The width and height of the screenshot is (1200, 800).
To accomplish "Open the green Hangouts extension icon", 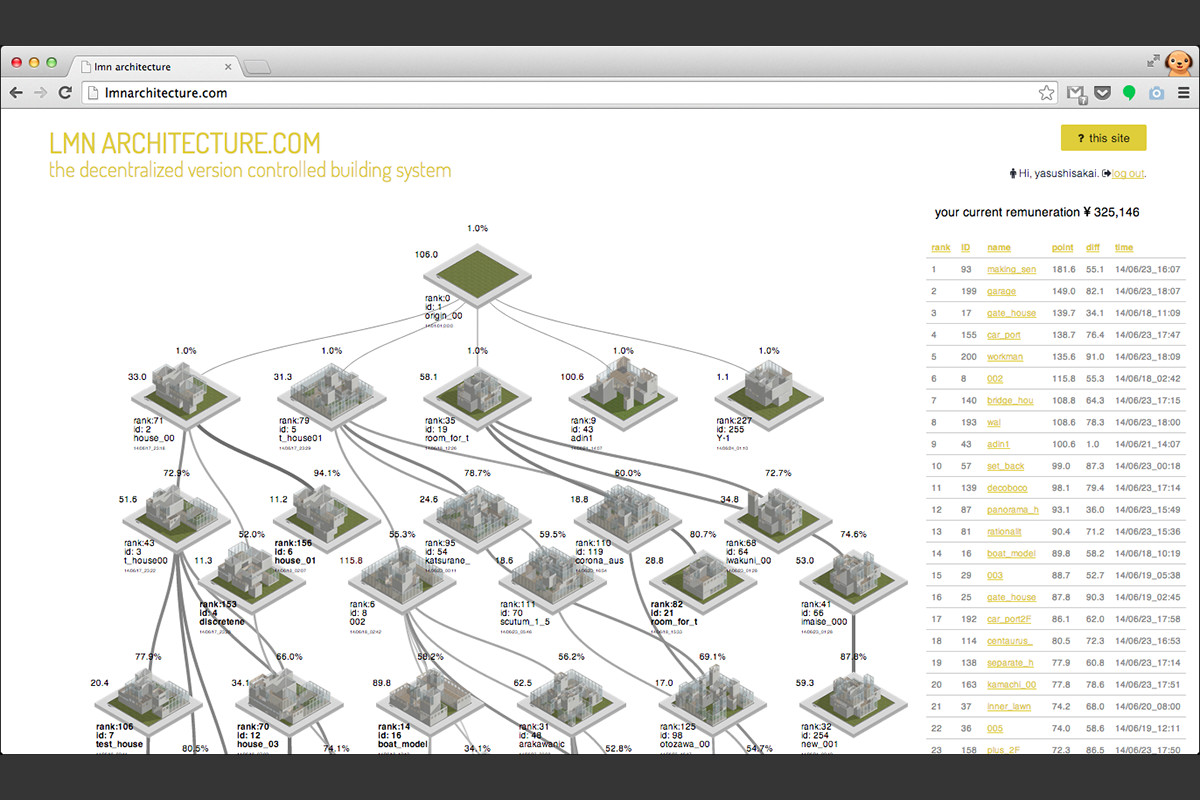I will tap(1129, 93).
